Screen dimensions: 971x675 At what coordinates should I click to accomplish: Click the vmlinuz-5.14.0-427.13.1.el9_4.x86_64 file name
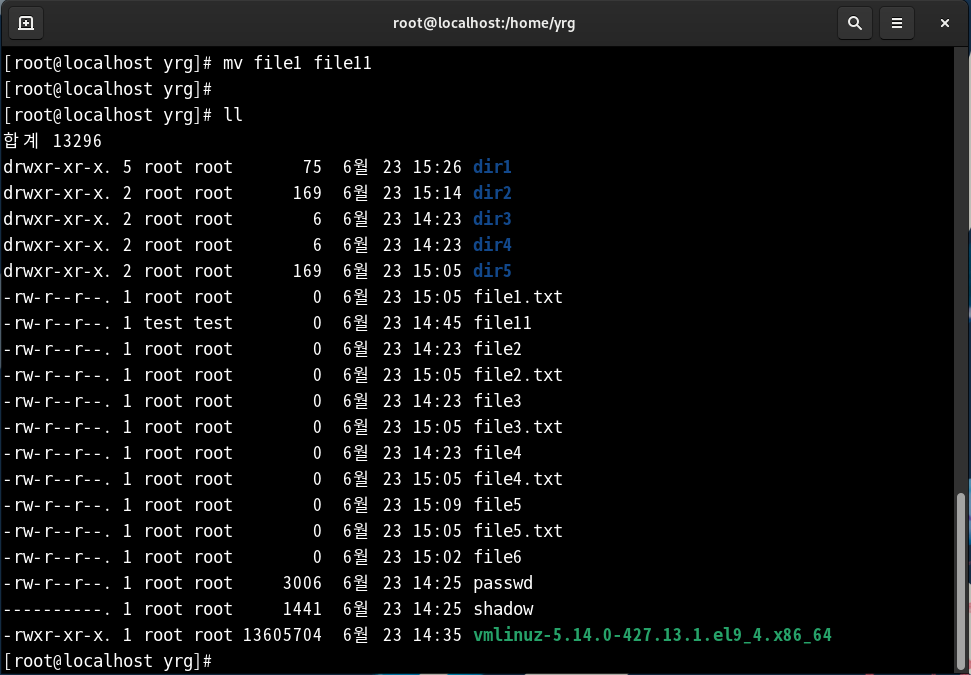pos(652,635)
